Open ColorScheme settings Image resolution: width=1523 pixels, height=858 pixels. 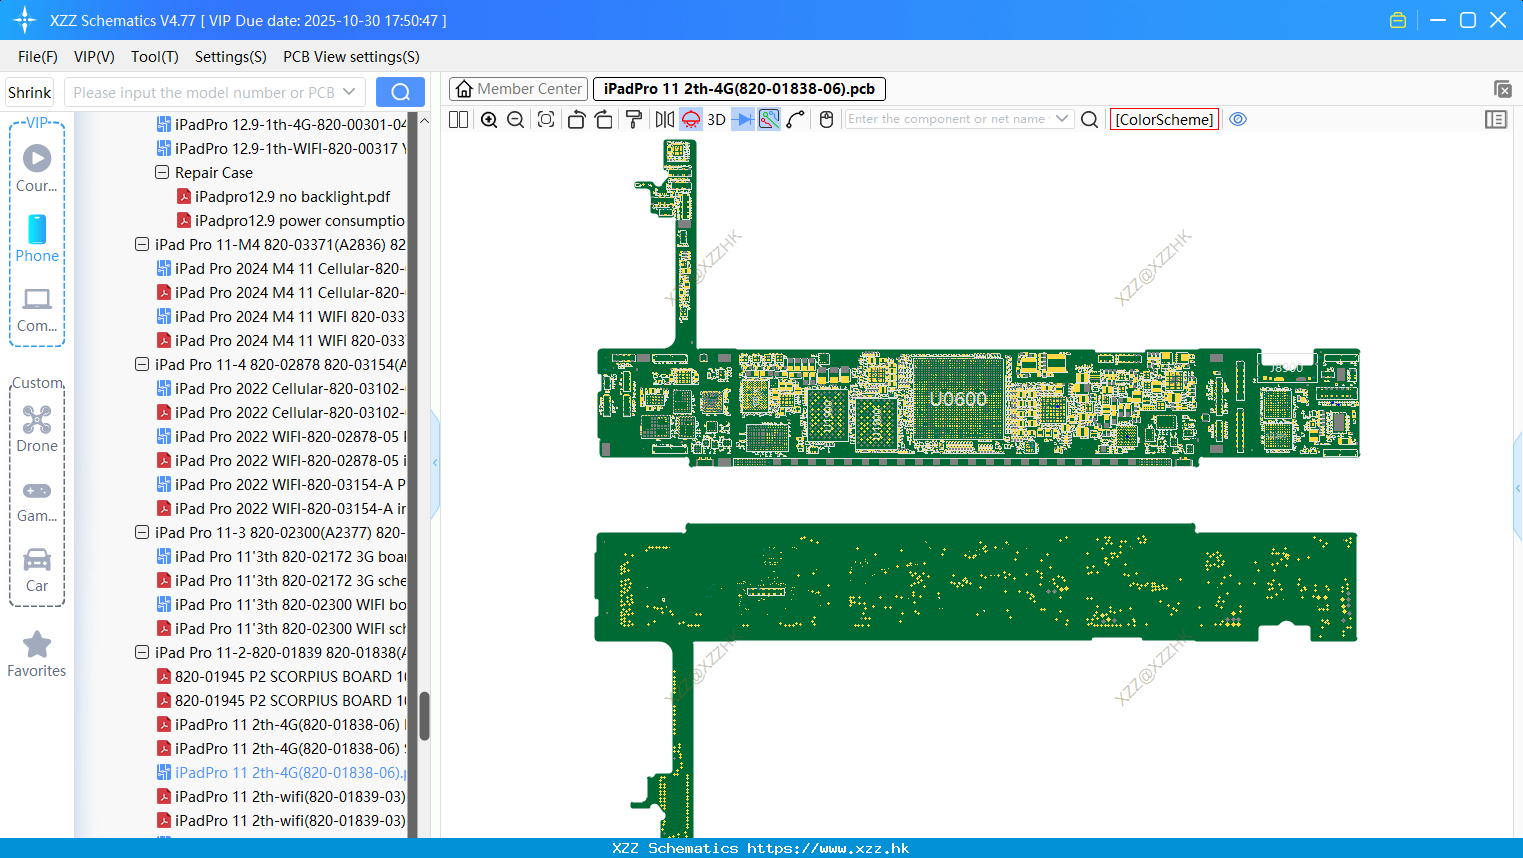1164,119
